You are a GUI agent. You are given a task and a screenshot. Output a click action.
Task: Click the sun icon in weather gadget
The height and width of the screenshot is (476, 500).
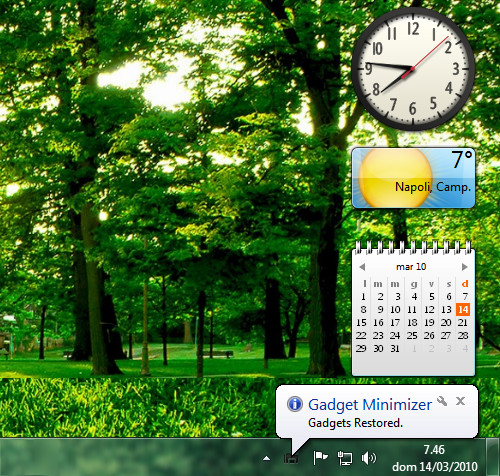pyautogui.click(x=396, y=178)
